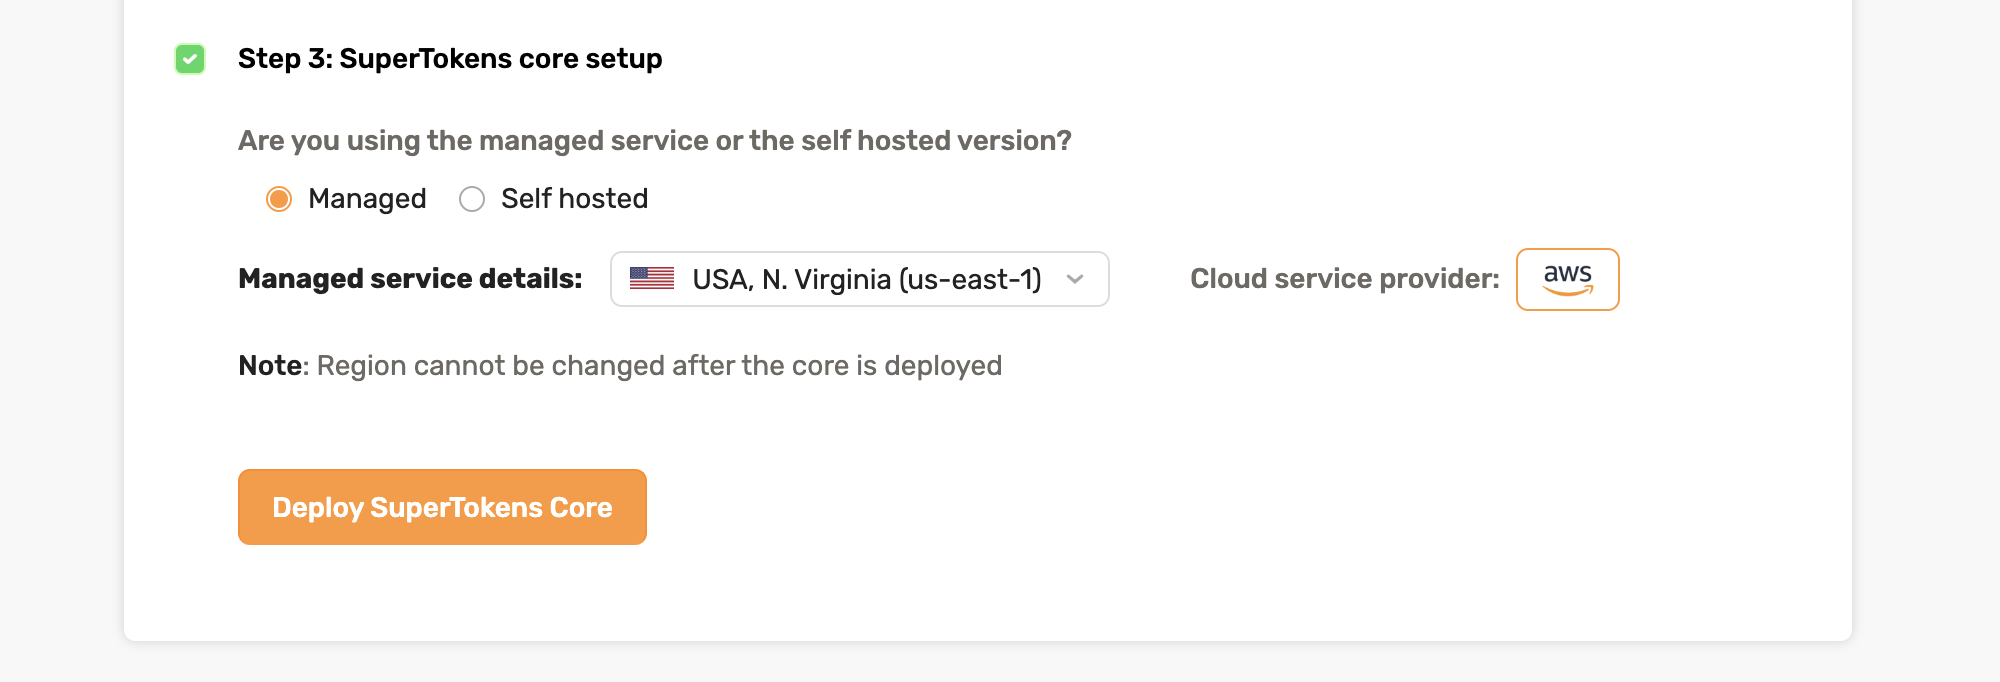Screen dimensions: 2000x682
Task: Open the USA, N. Virginia region dropdown
Action: coord(859,279)
